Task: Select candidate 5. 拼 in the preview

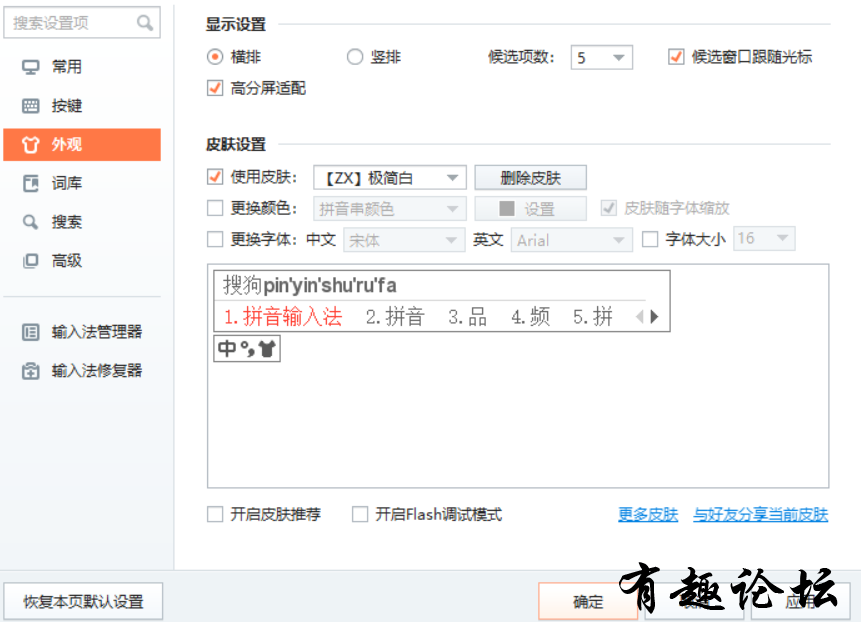Action: [593, 317]
